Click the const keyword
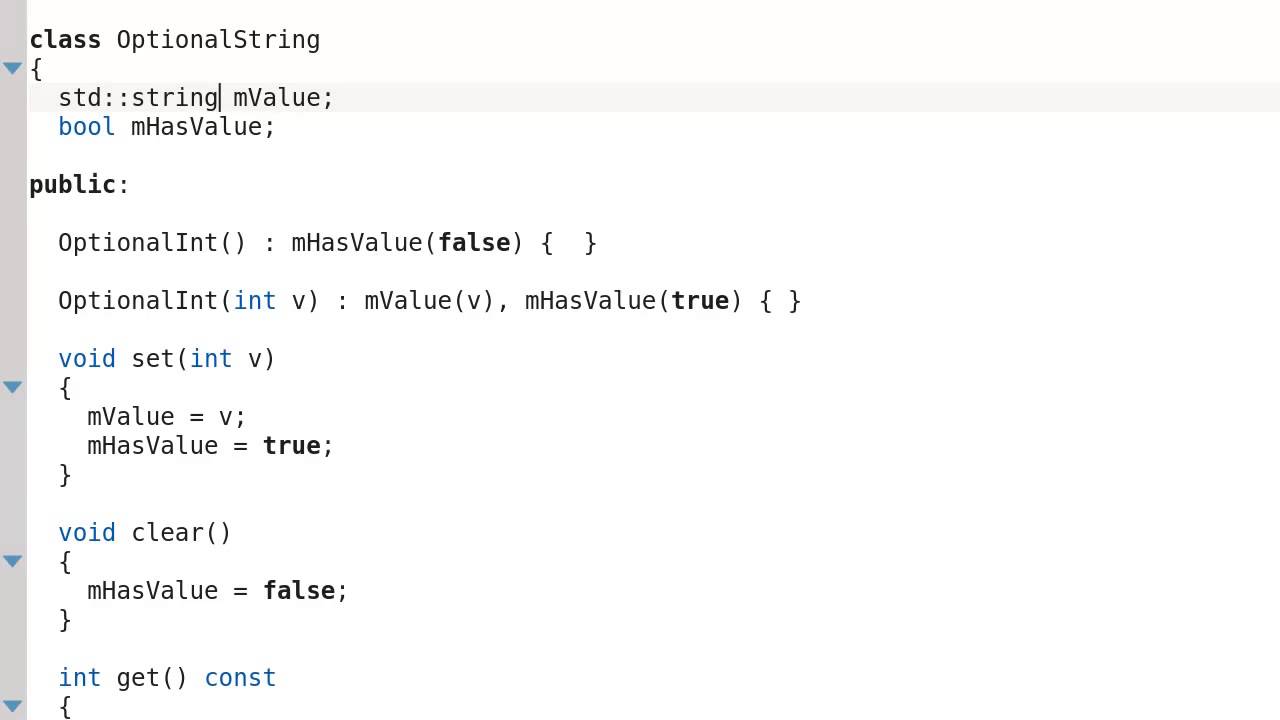1280x720 pixels. 240,678
